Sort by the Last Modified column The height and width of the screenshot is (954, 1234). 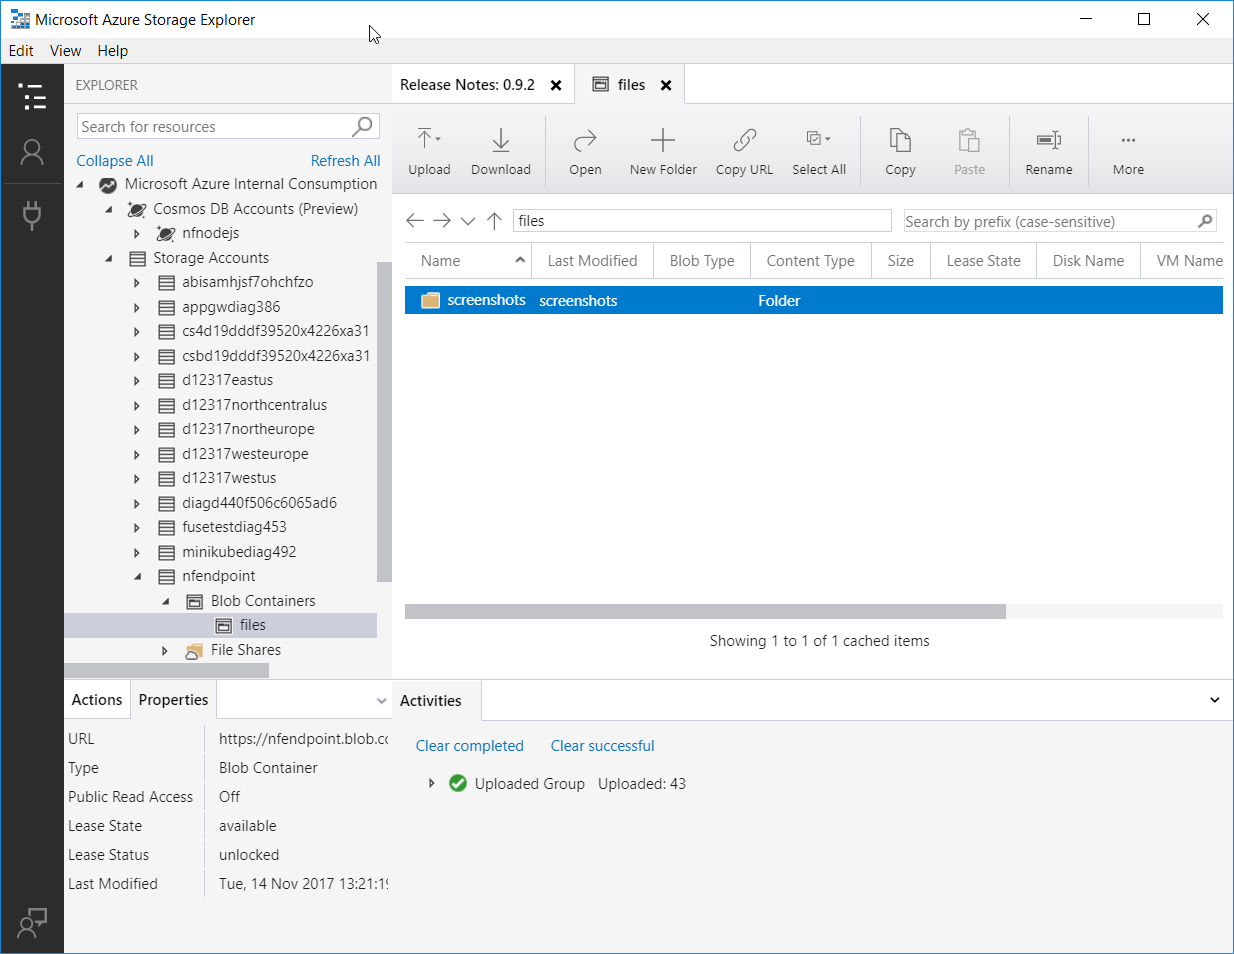click(592, 260)
